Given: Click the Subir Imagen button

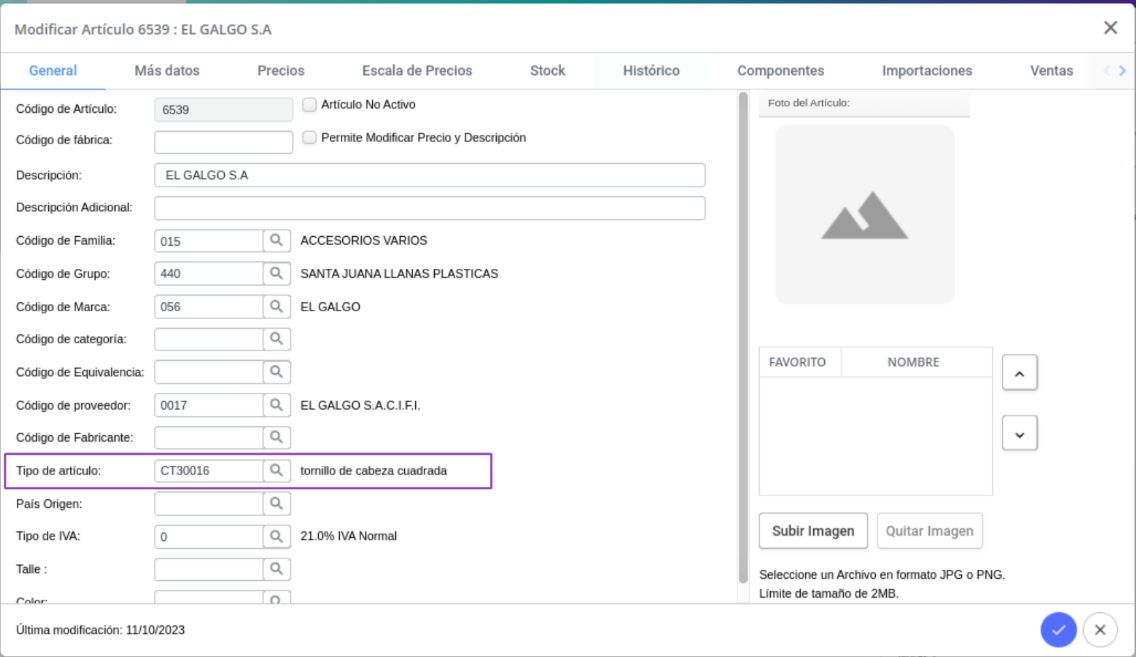Looking at the screenshot, I should pyautogui.click(x=813, y=531).
